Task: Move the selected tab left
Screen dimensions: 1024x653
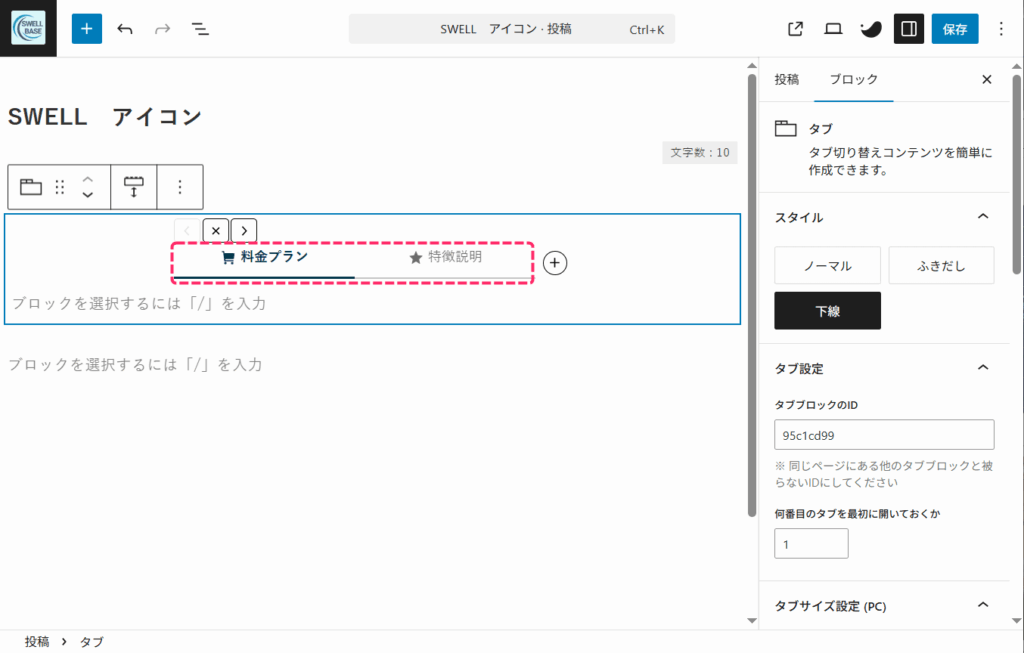Action: (x=187, y=231)
